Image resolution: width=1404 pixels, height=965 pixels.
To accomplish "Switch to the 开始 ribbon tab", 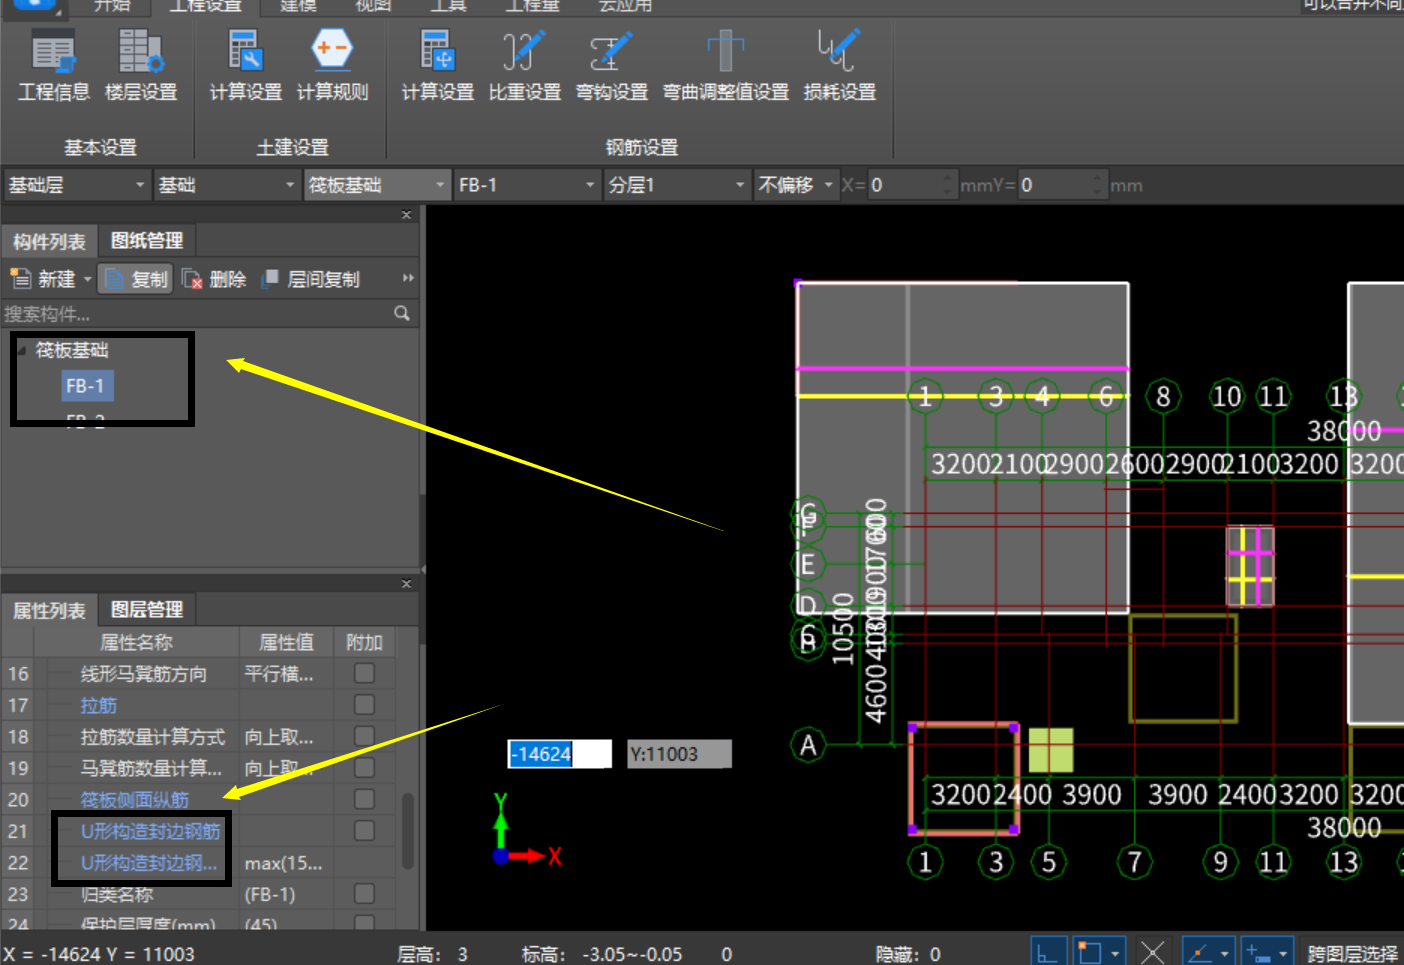I will 112,5.
